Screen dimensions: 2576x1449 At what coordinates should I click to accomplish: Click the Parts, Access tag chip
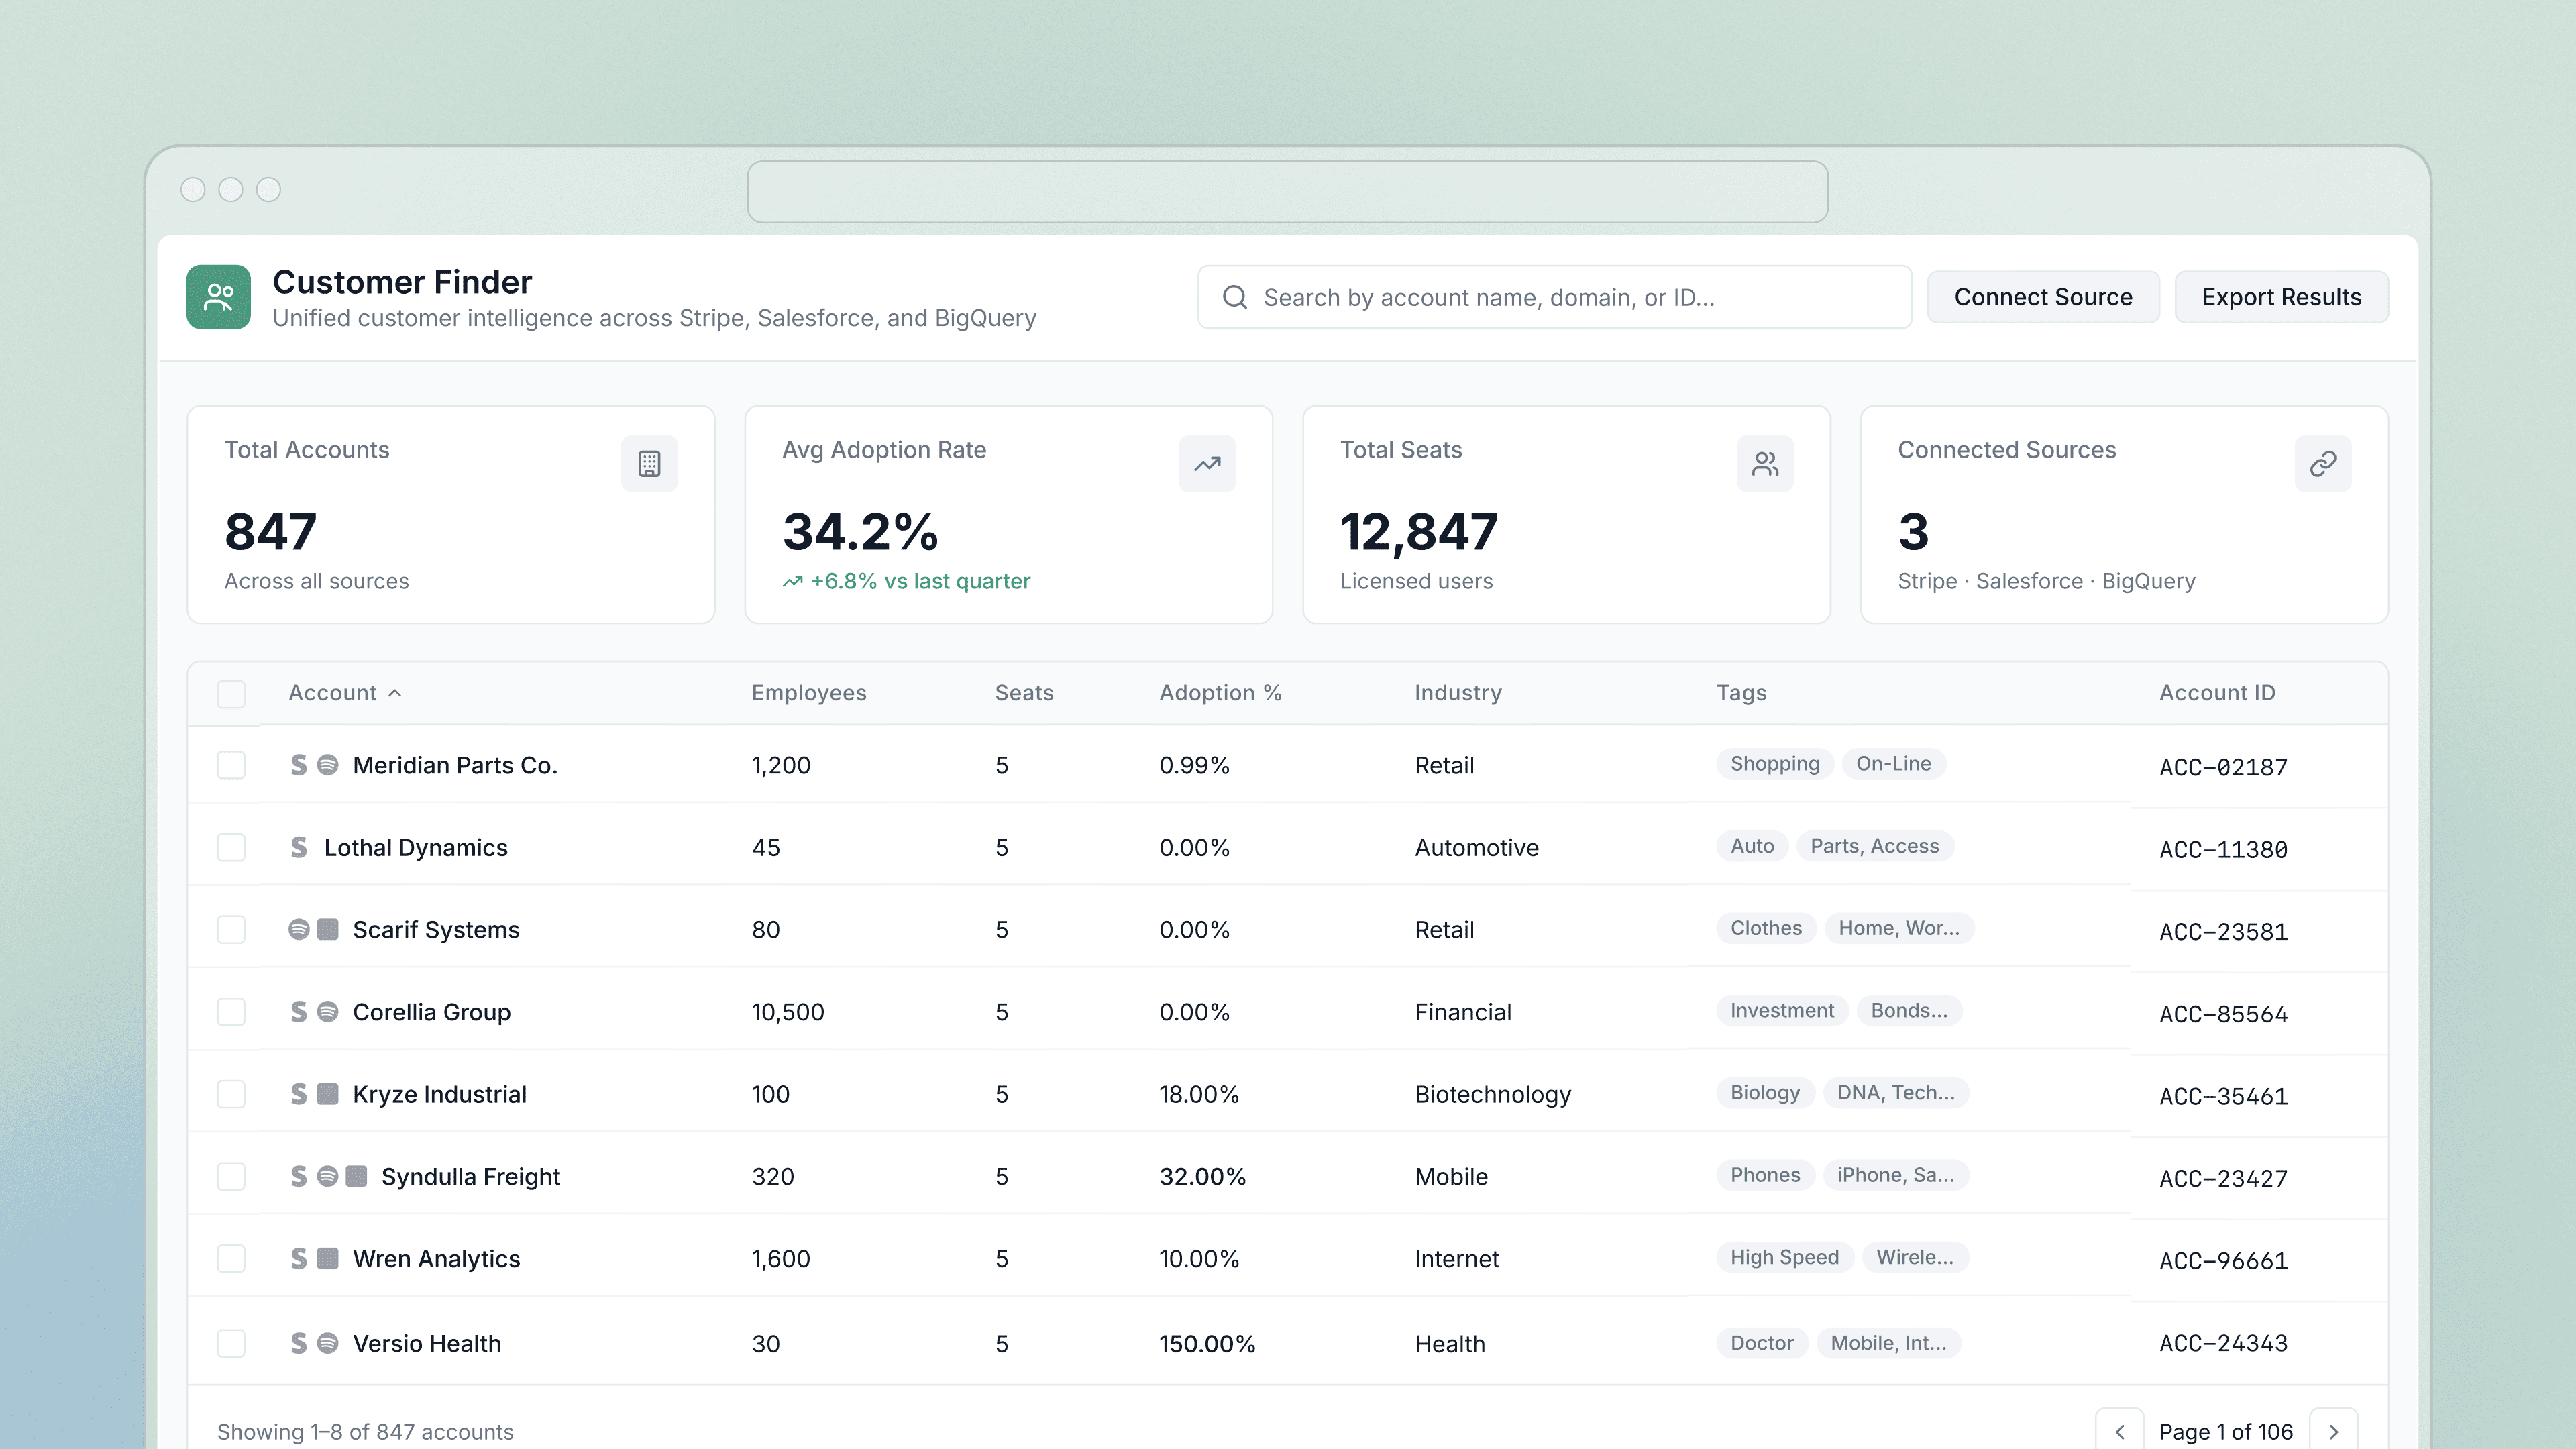pos(1874,846)
